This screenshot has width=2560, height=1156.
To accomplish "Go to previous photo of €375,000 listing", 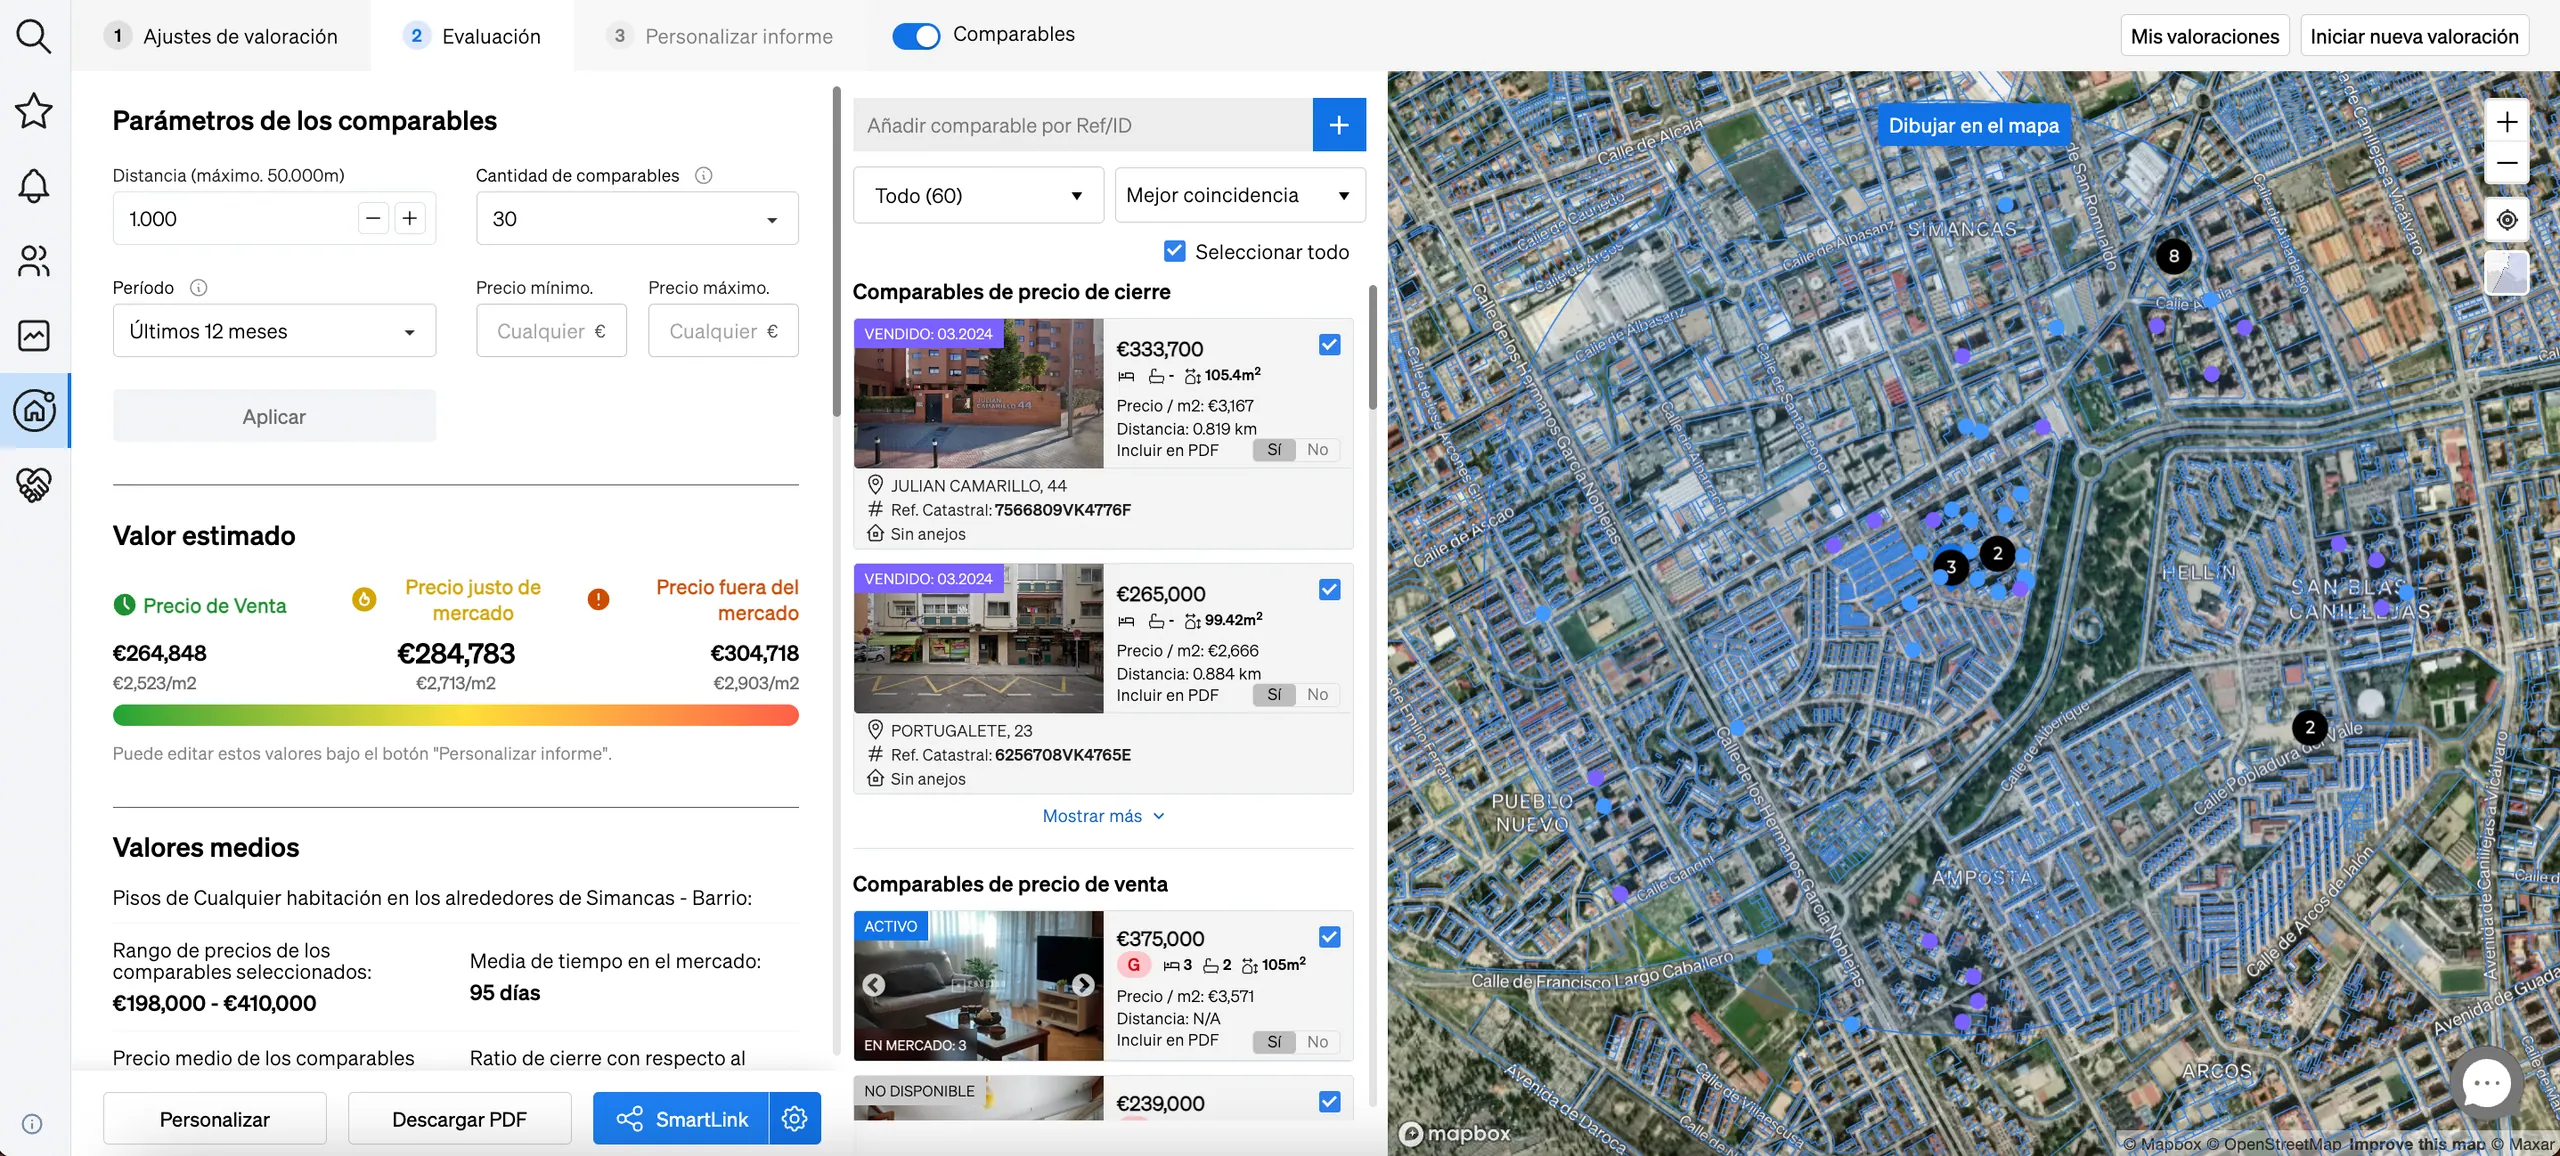I will [874, 985].
